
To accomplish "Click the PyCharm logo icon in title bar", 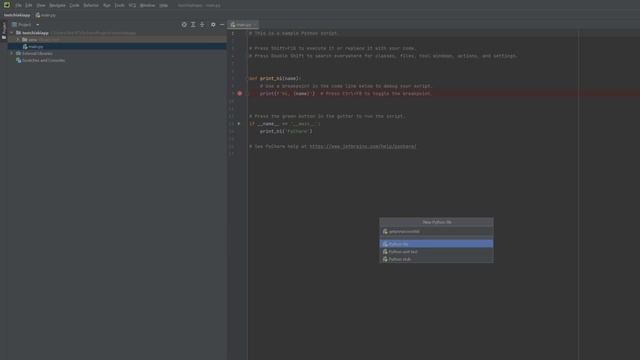I will coord(7,5).
